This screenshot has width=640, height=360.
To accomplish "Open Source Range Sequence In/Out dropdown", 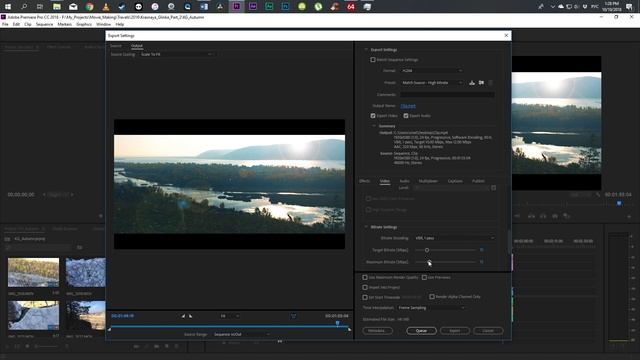I will click(241, 334).
